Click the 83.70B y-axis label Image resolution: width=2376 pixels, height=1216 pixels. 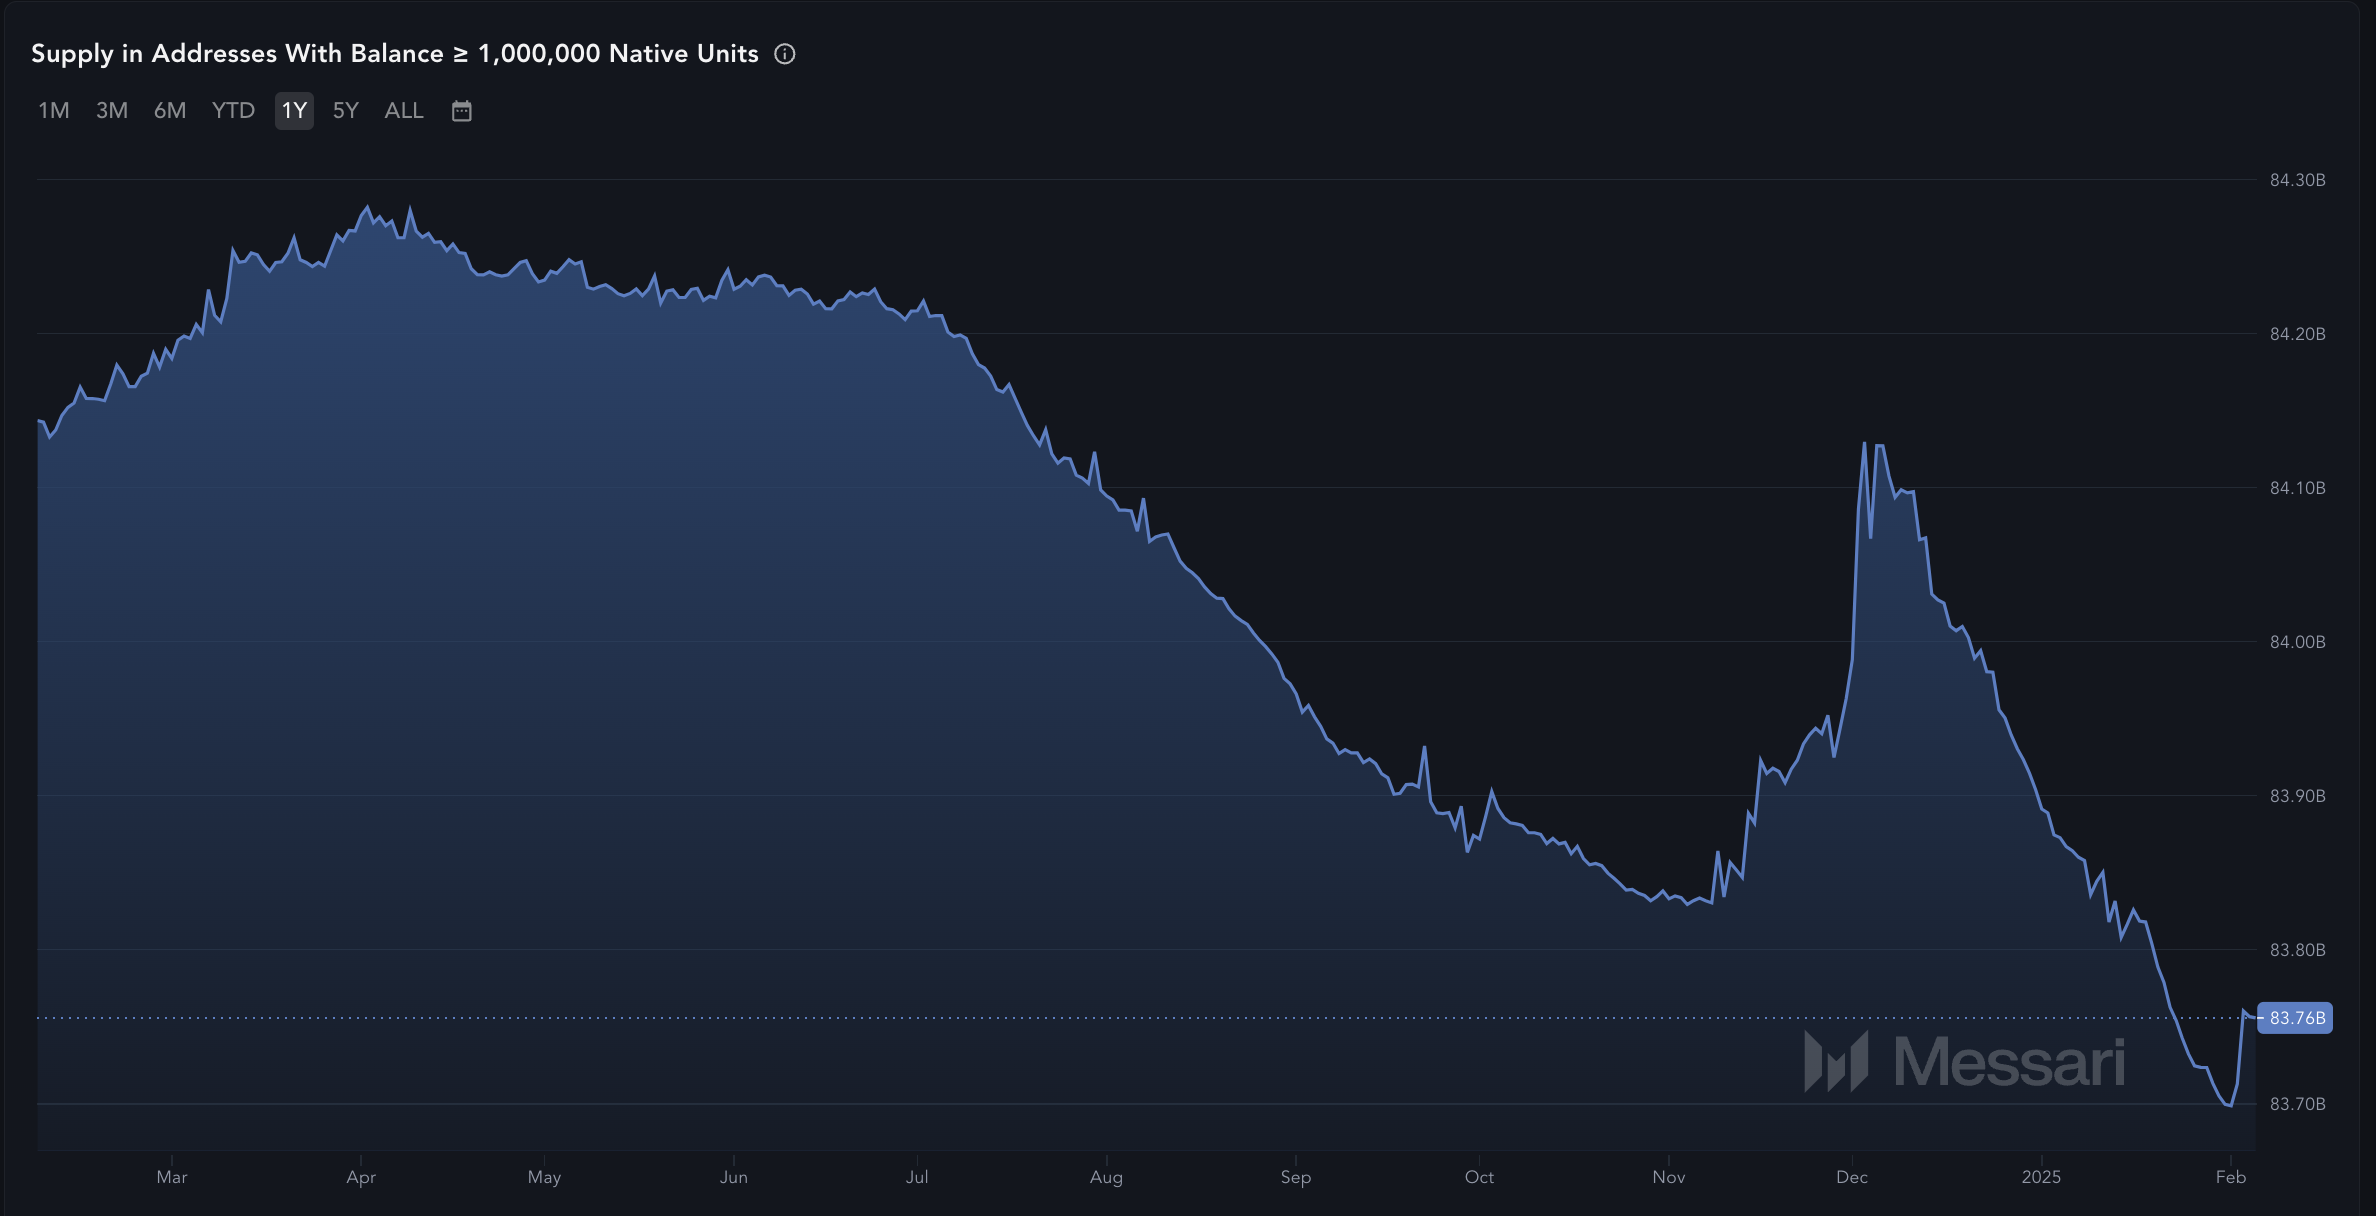pos(2297,1104)
